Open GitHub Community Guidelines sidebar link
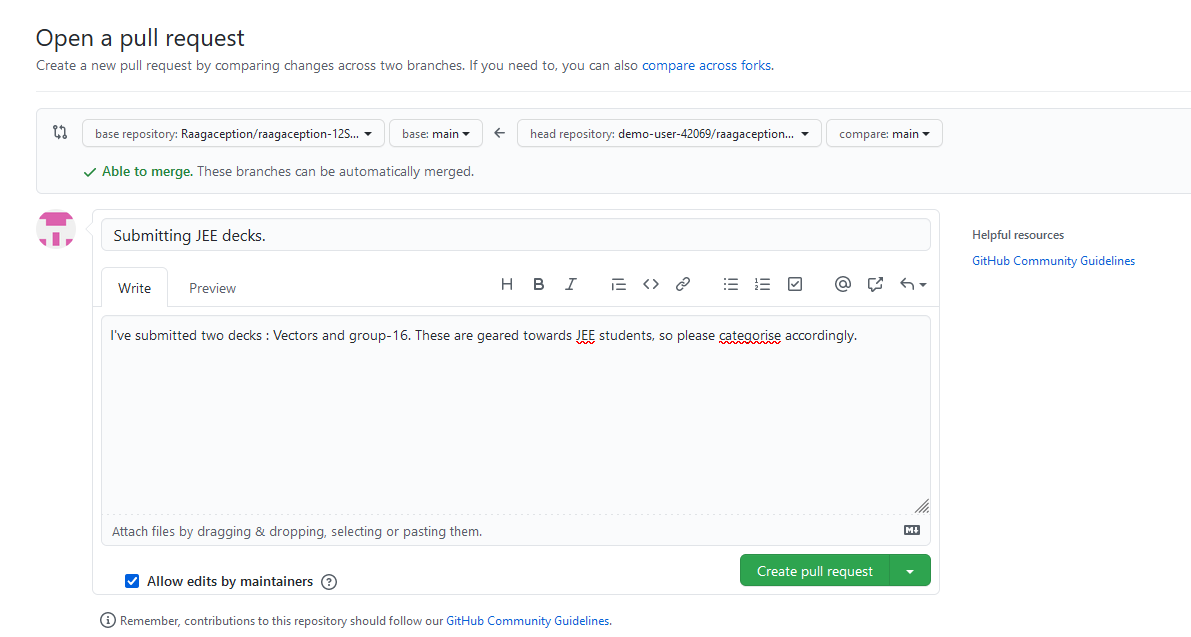The height and width of the screenshot is (637, 1191). click(1054, 260)
